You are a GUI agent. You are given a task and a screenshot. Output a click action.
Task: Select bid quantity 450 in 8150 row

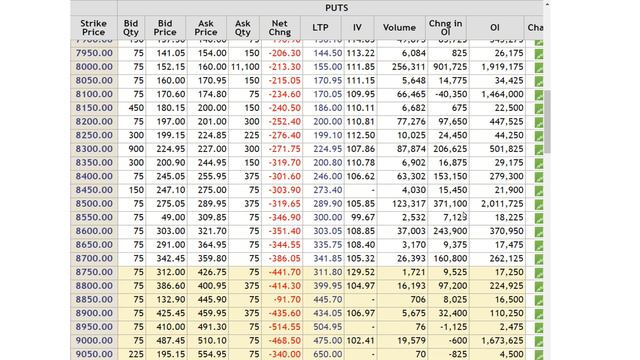(x=136, y=108)
